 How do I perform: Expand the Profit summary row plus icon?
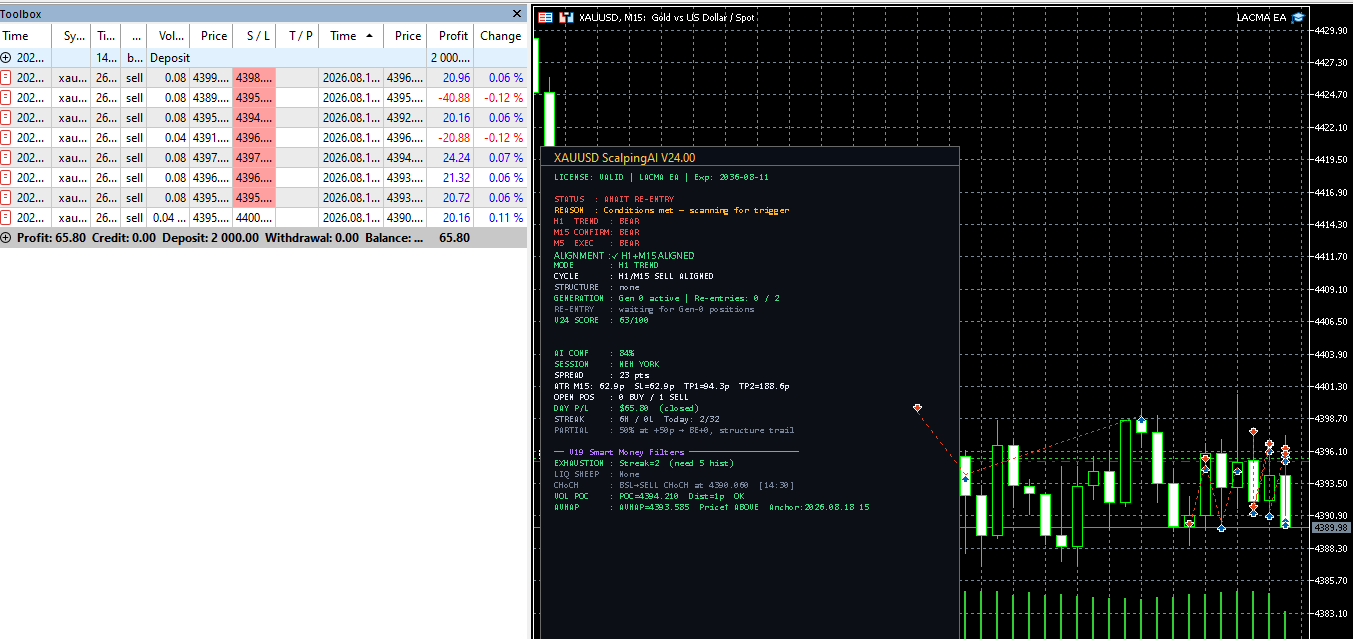pyautogui.click(x=6, y=238)
